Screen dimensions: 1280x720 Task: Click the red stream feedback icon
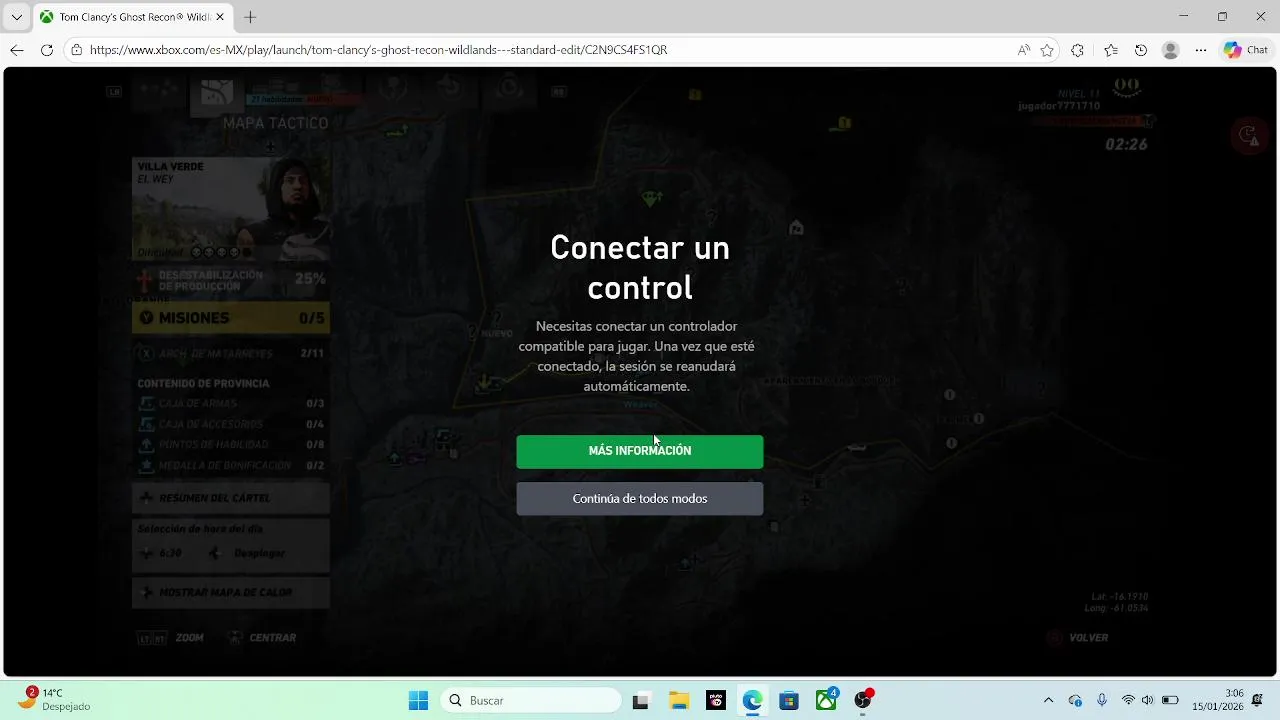(x=1248, y=136)
